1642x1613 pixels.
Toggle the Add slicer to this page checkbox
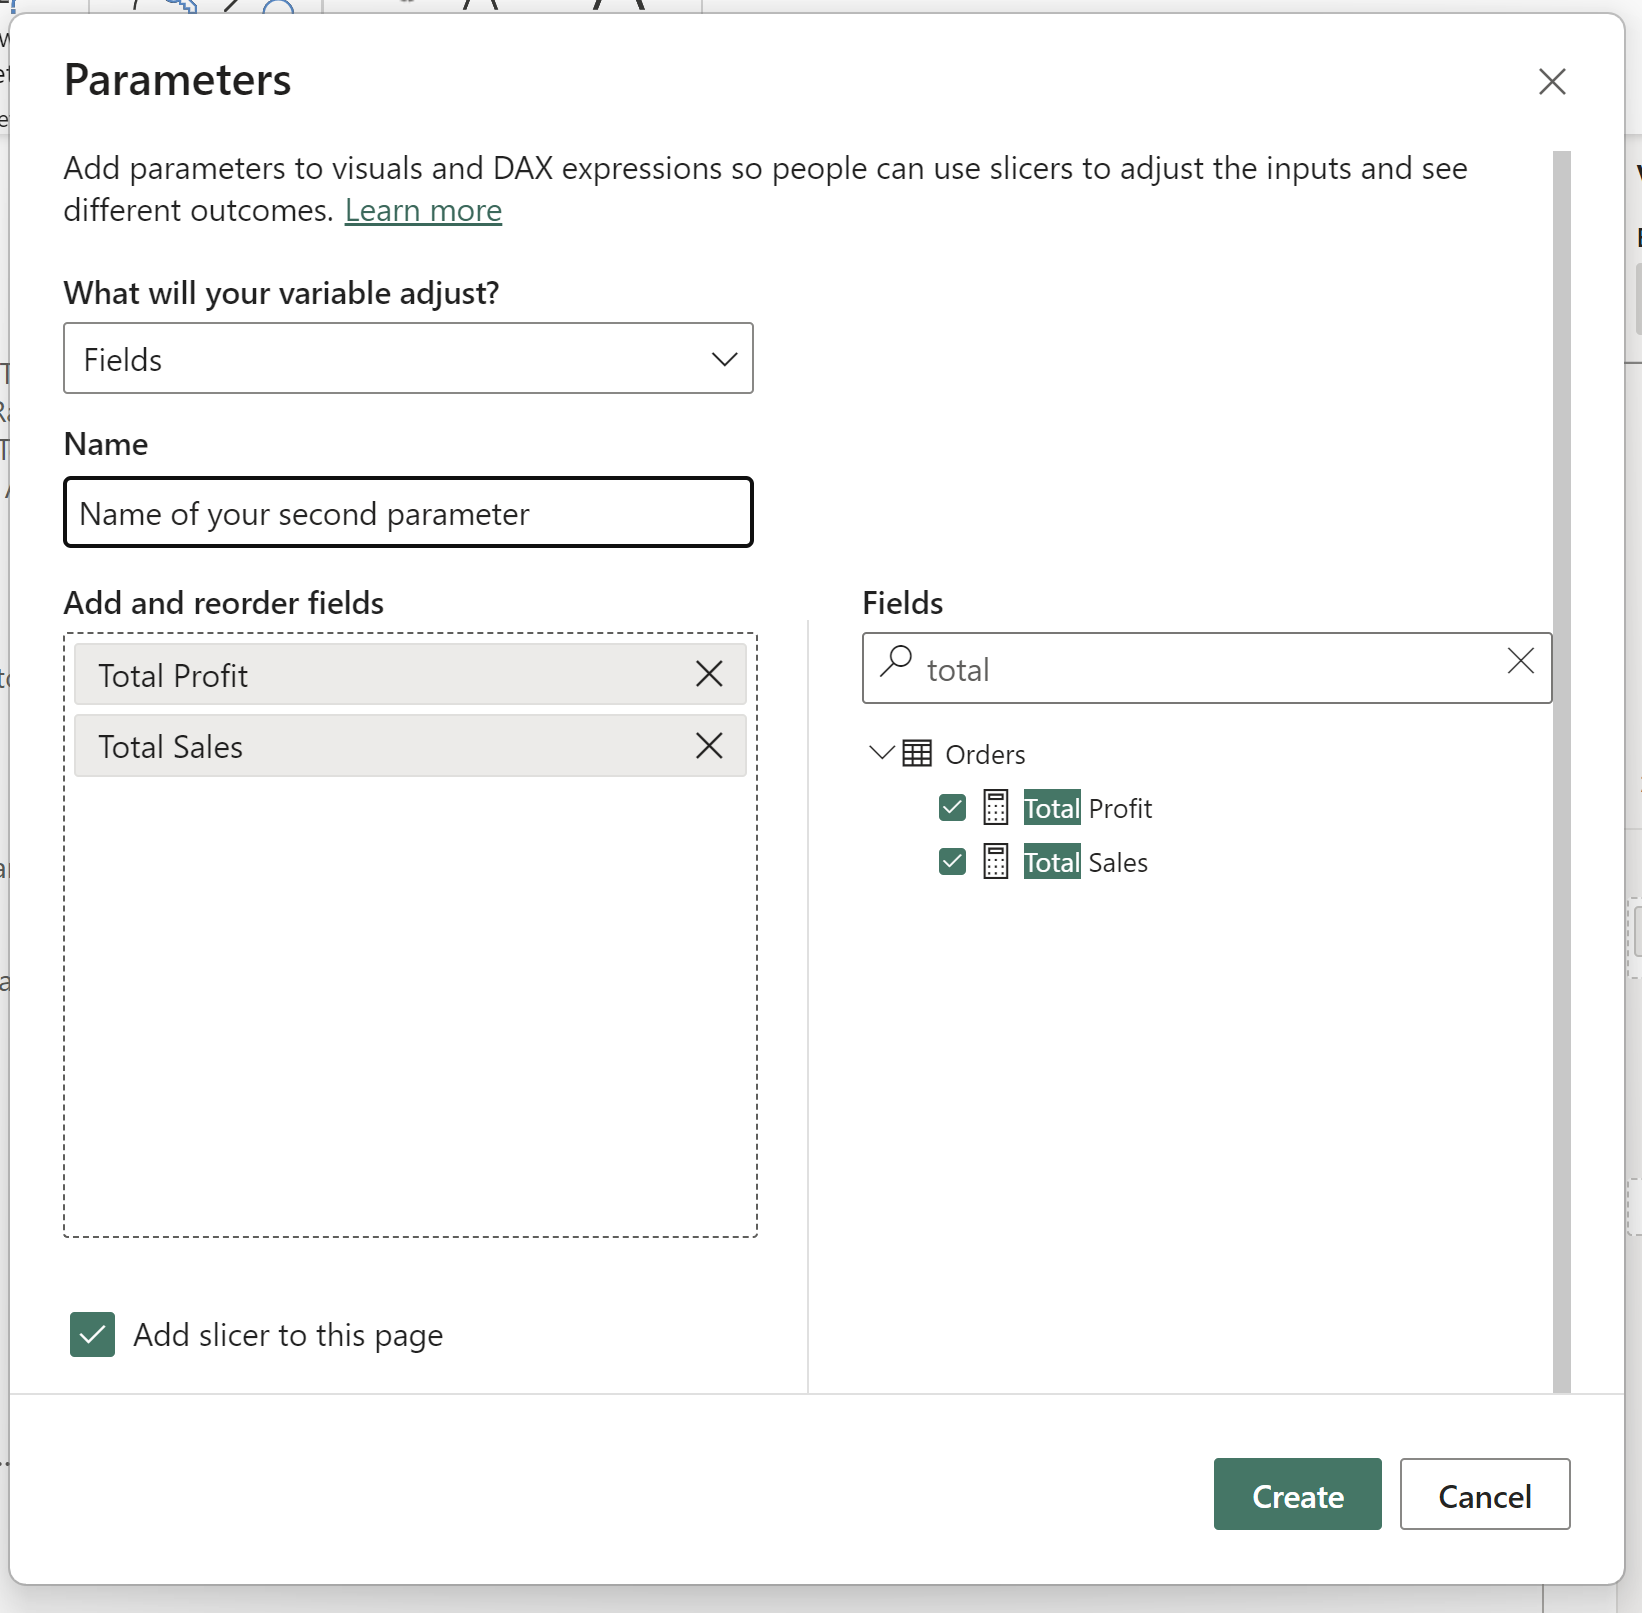(x=92, y=1334)
